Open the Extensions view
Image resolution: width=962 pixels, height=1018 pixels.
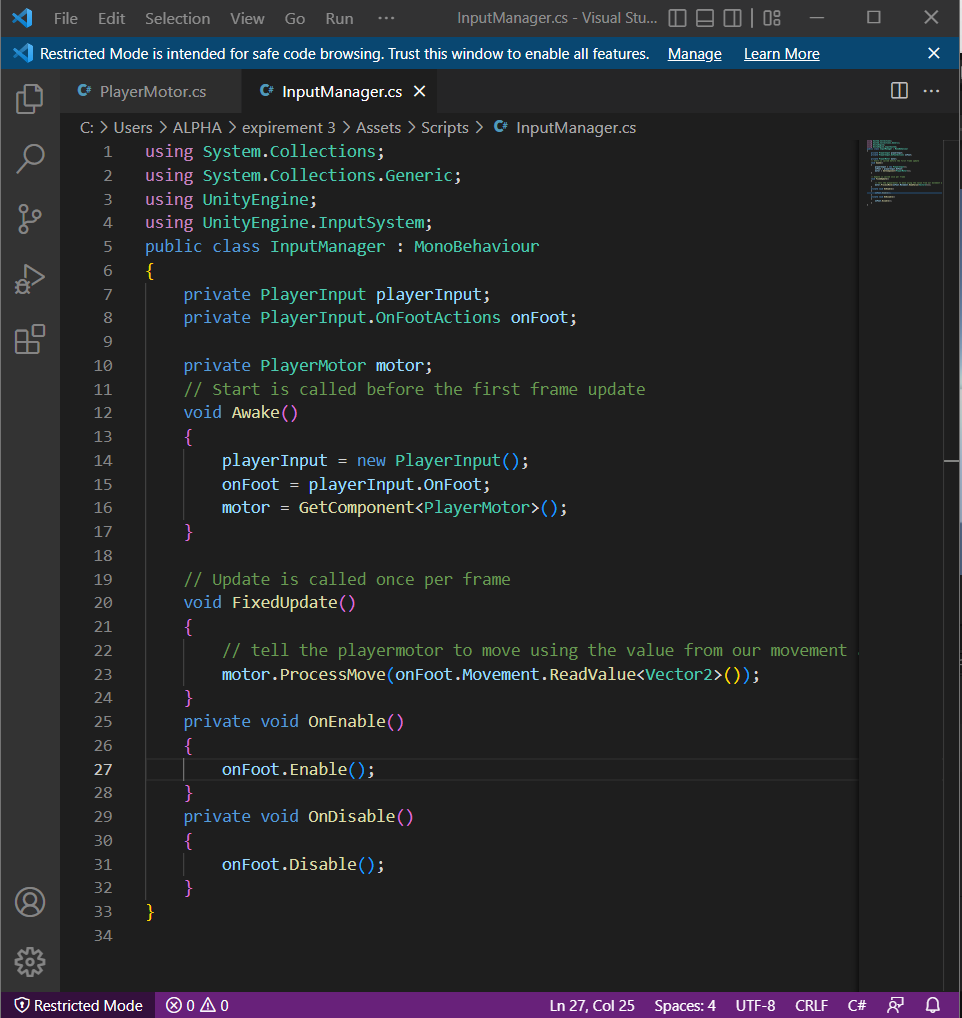30,340
